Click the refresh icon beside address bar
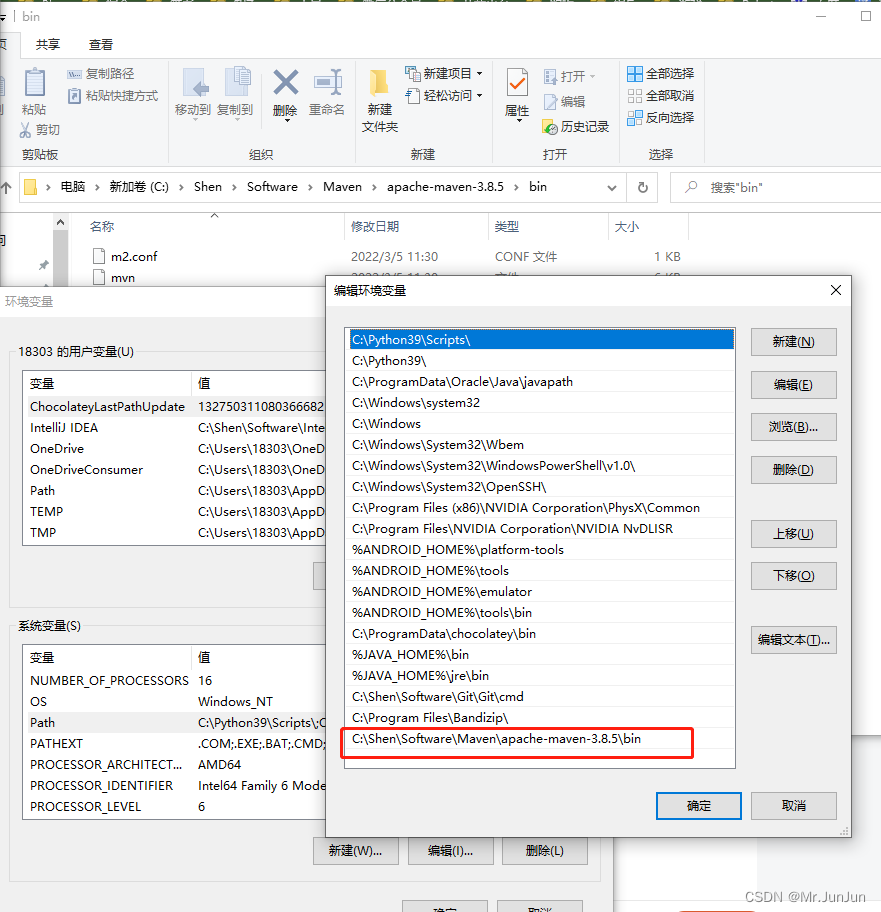881x912 pixels. click(641, 187)
